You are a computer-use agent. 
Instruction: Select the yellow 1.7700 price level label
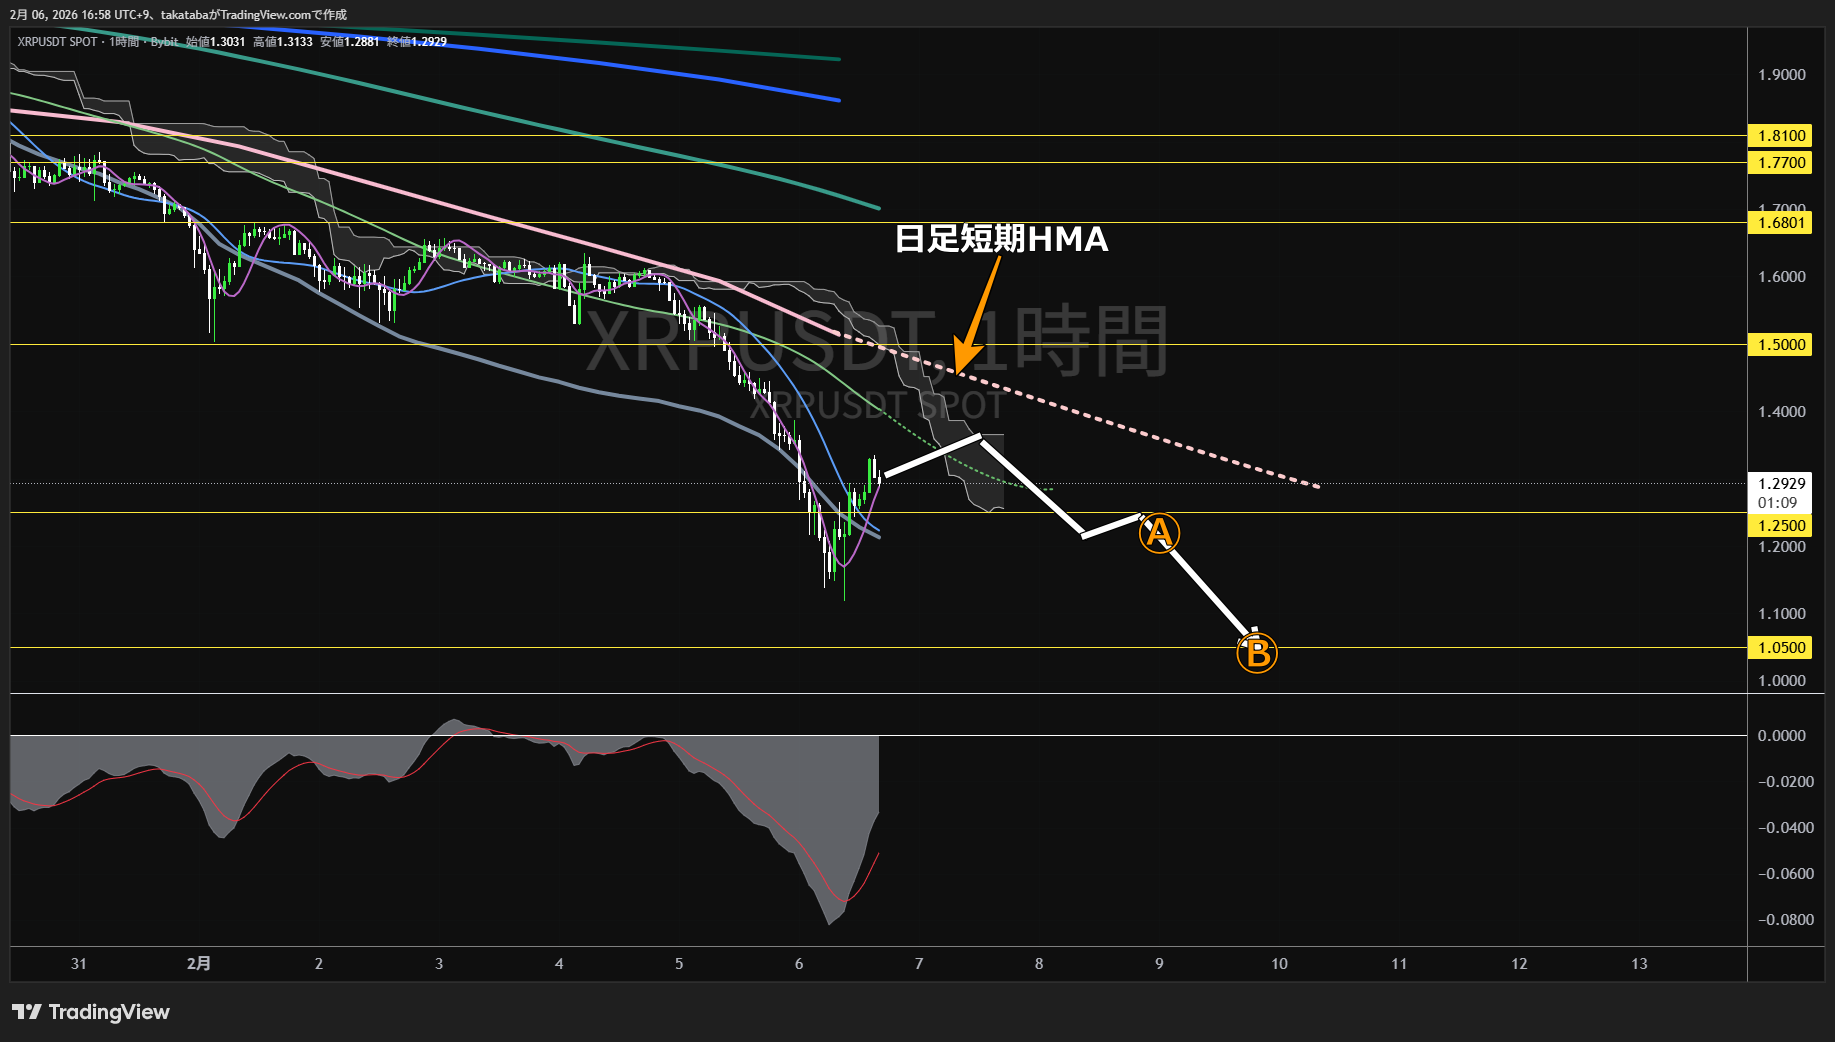[x=1780, y=163]
